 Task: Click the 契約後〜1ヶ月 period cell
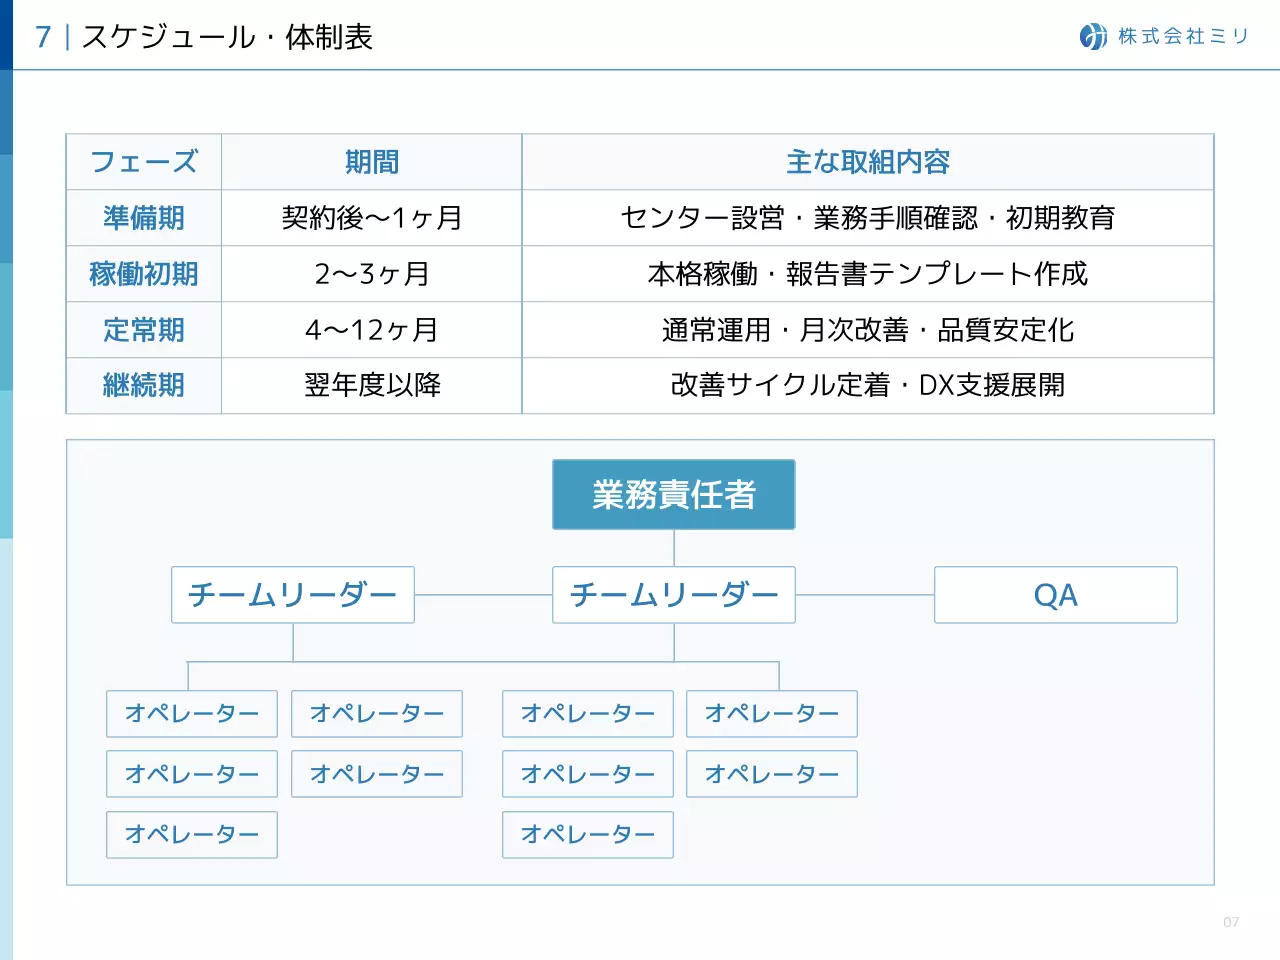point(371,218)
